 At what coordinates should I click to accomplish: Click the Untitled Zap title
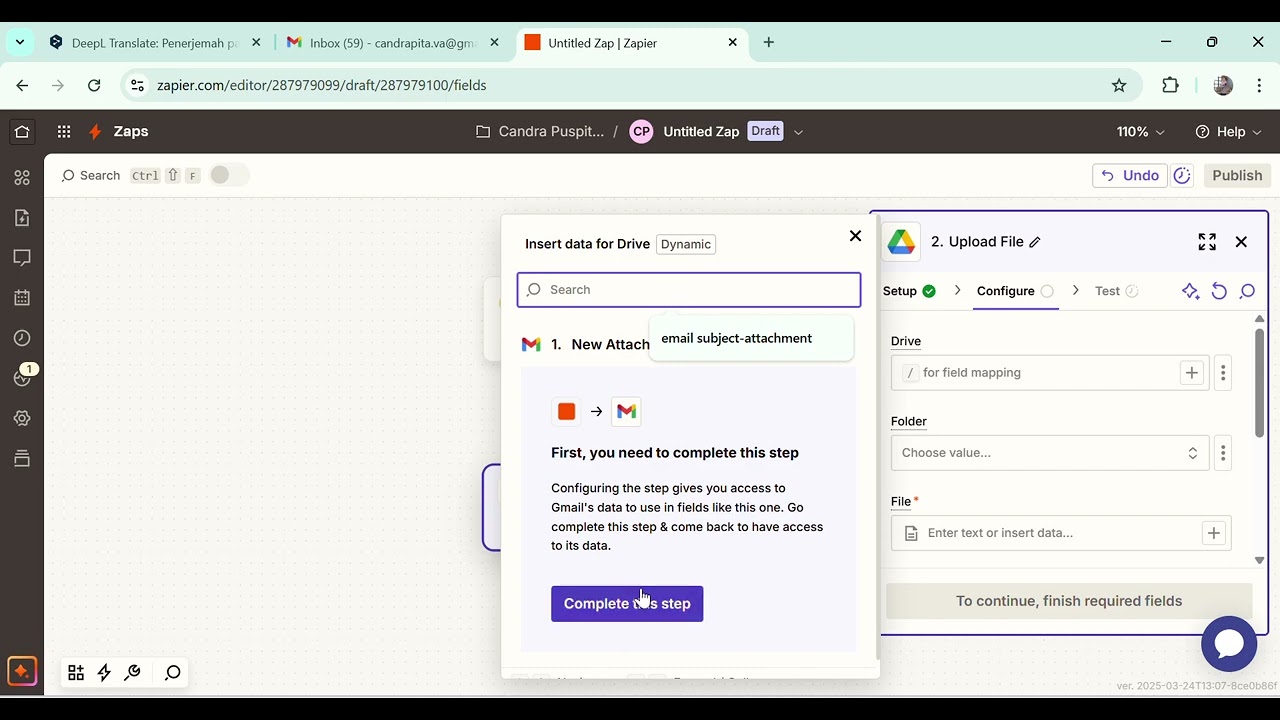coord(701,131)
